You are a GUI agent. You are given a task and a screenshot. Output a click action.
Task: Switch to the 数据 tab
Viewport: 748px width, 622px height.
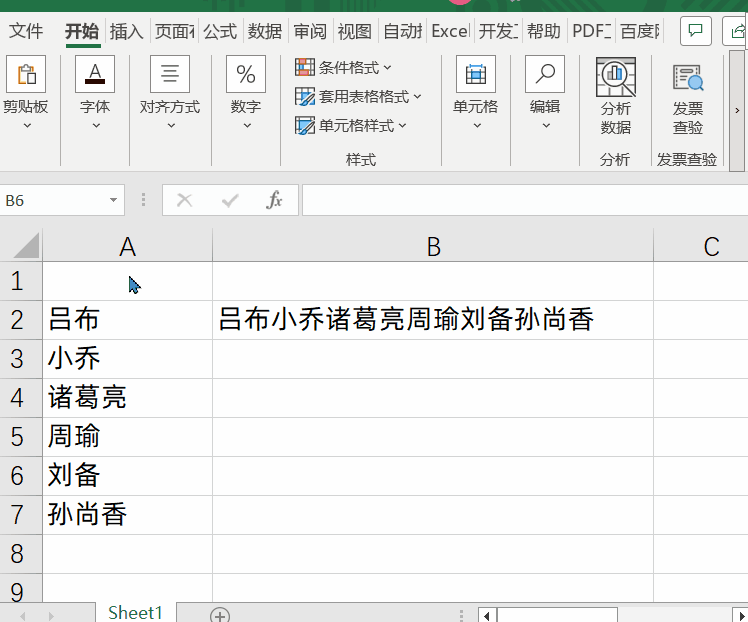click(x=265, y=31)
